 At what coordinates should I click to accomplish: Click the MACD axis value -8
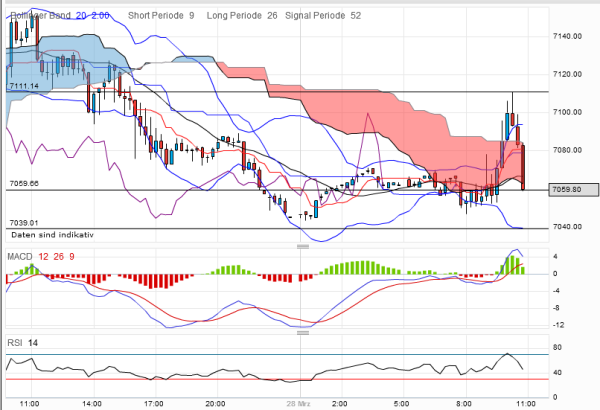[x=556, y=308]
